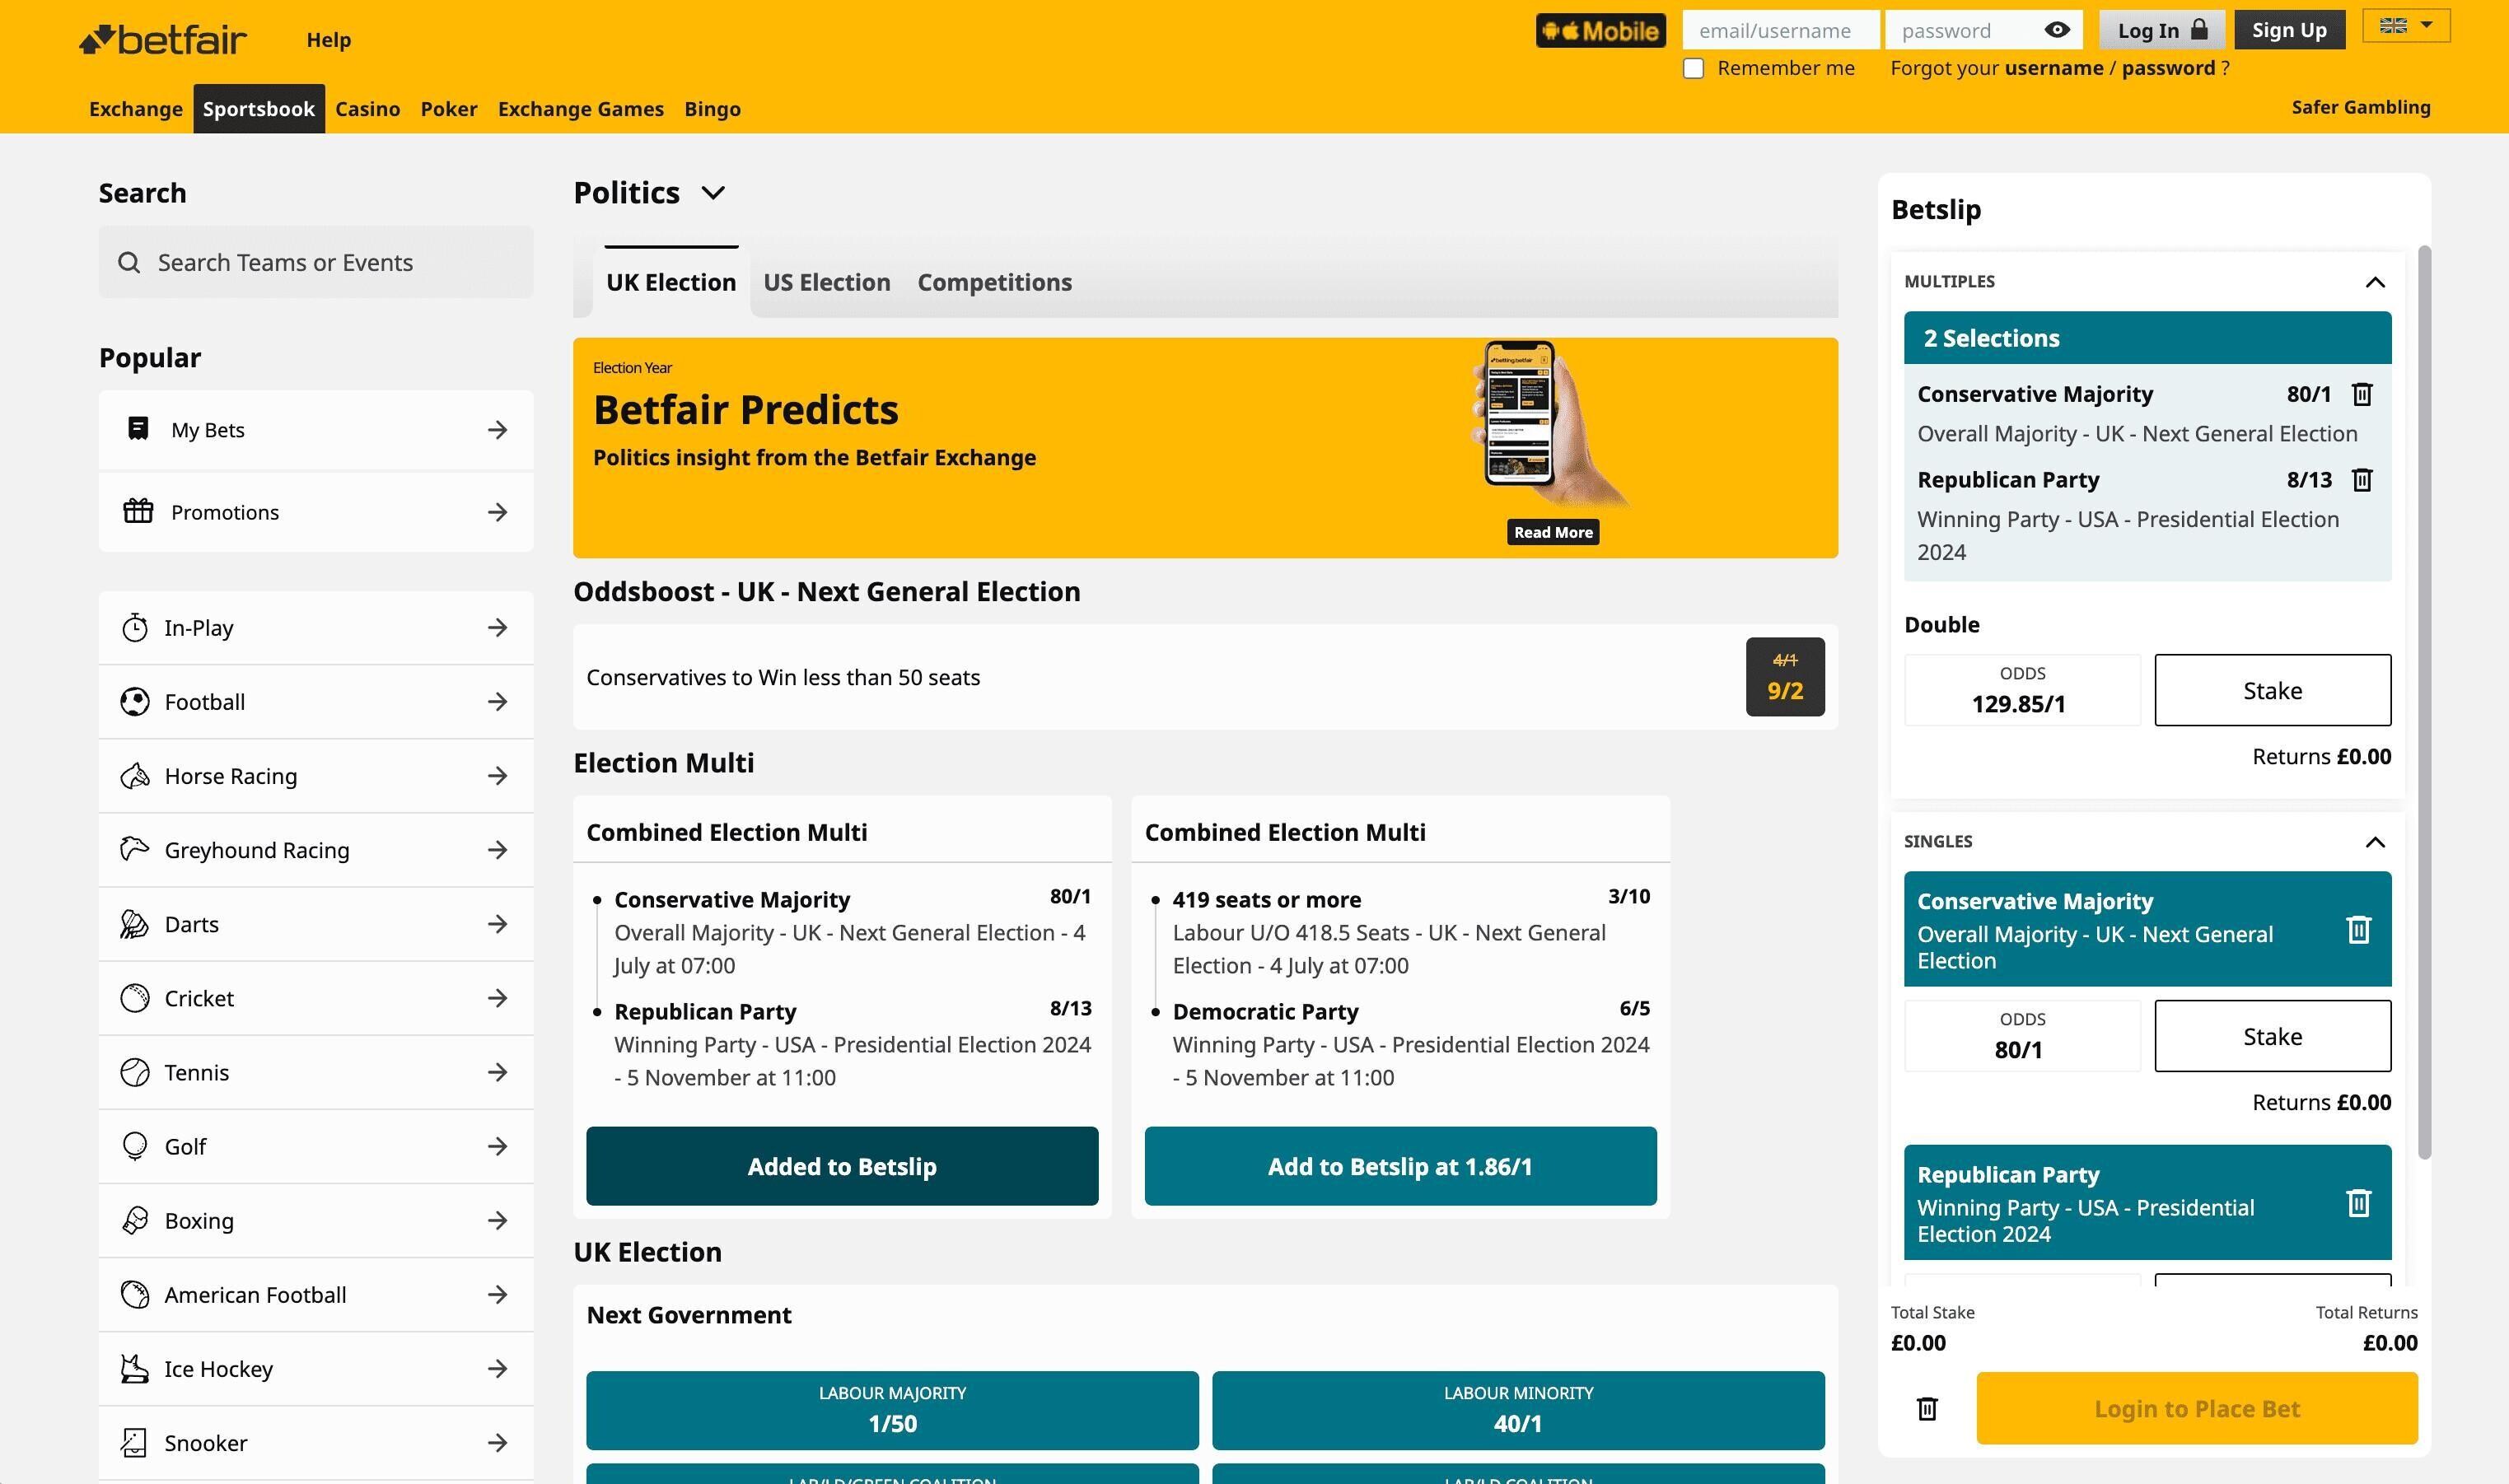
Task: Remove Republican Party from multiples
Action: click(x=2362, y=480)
